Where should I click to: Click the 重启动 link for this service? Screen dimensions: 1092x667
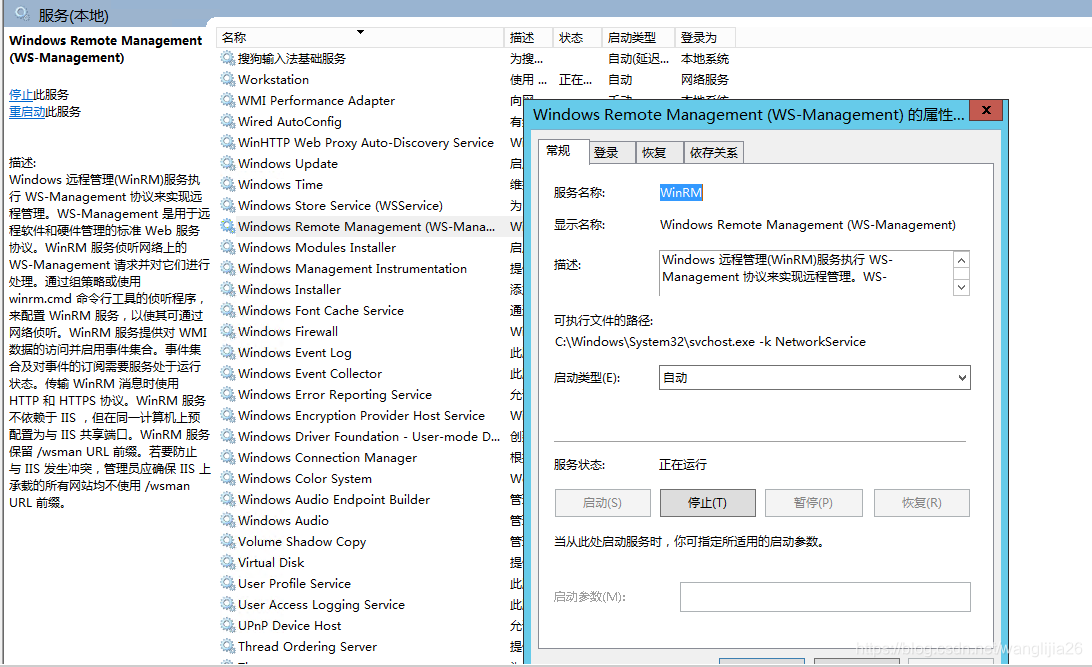27,111
